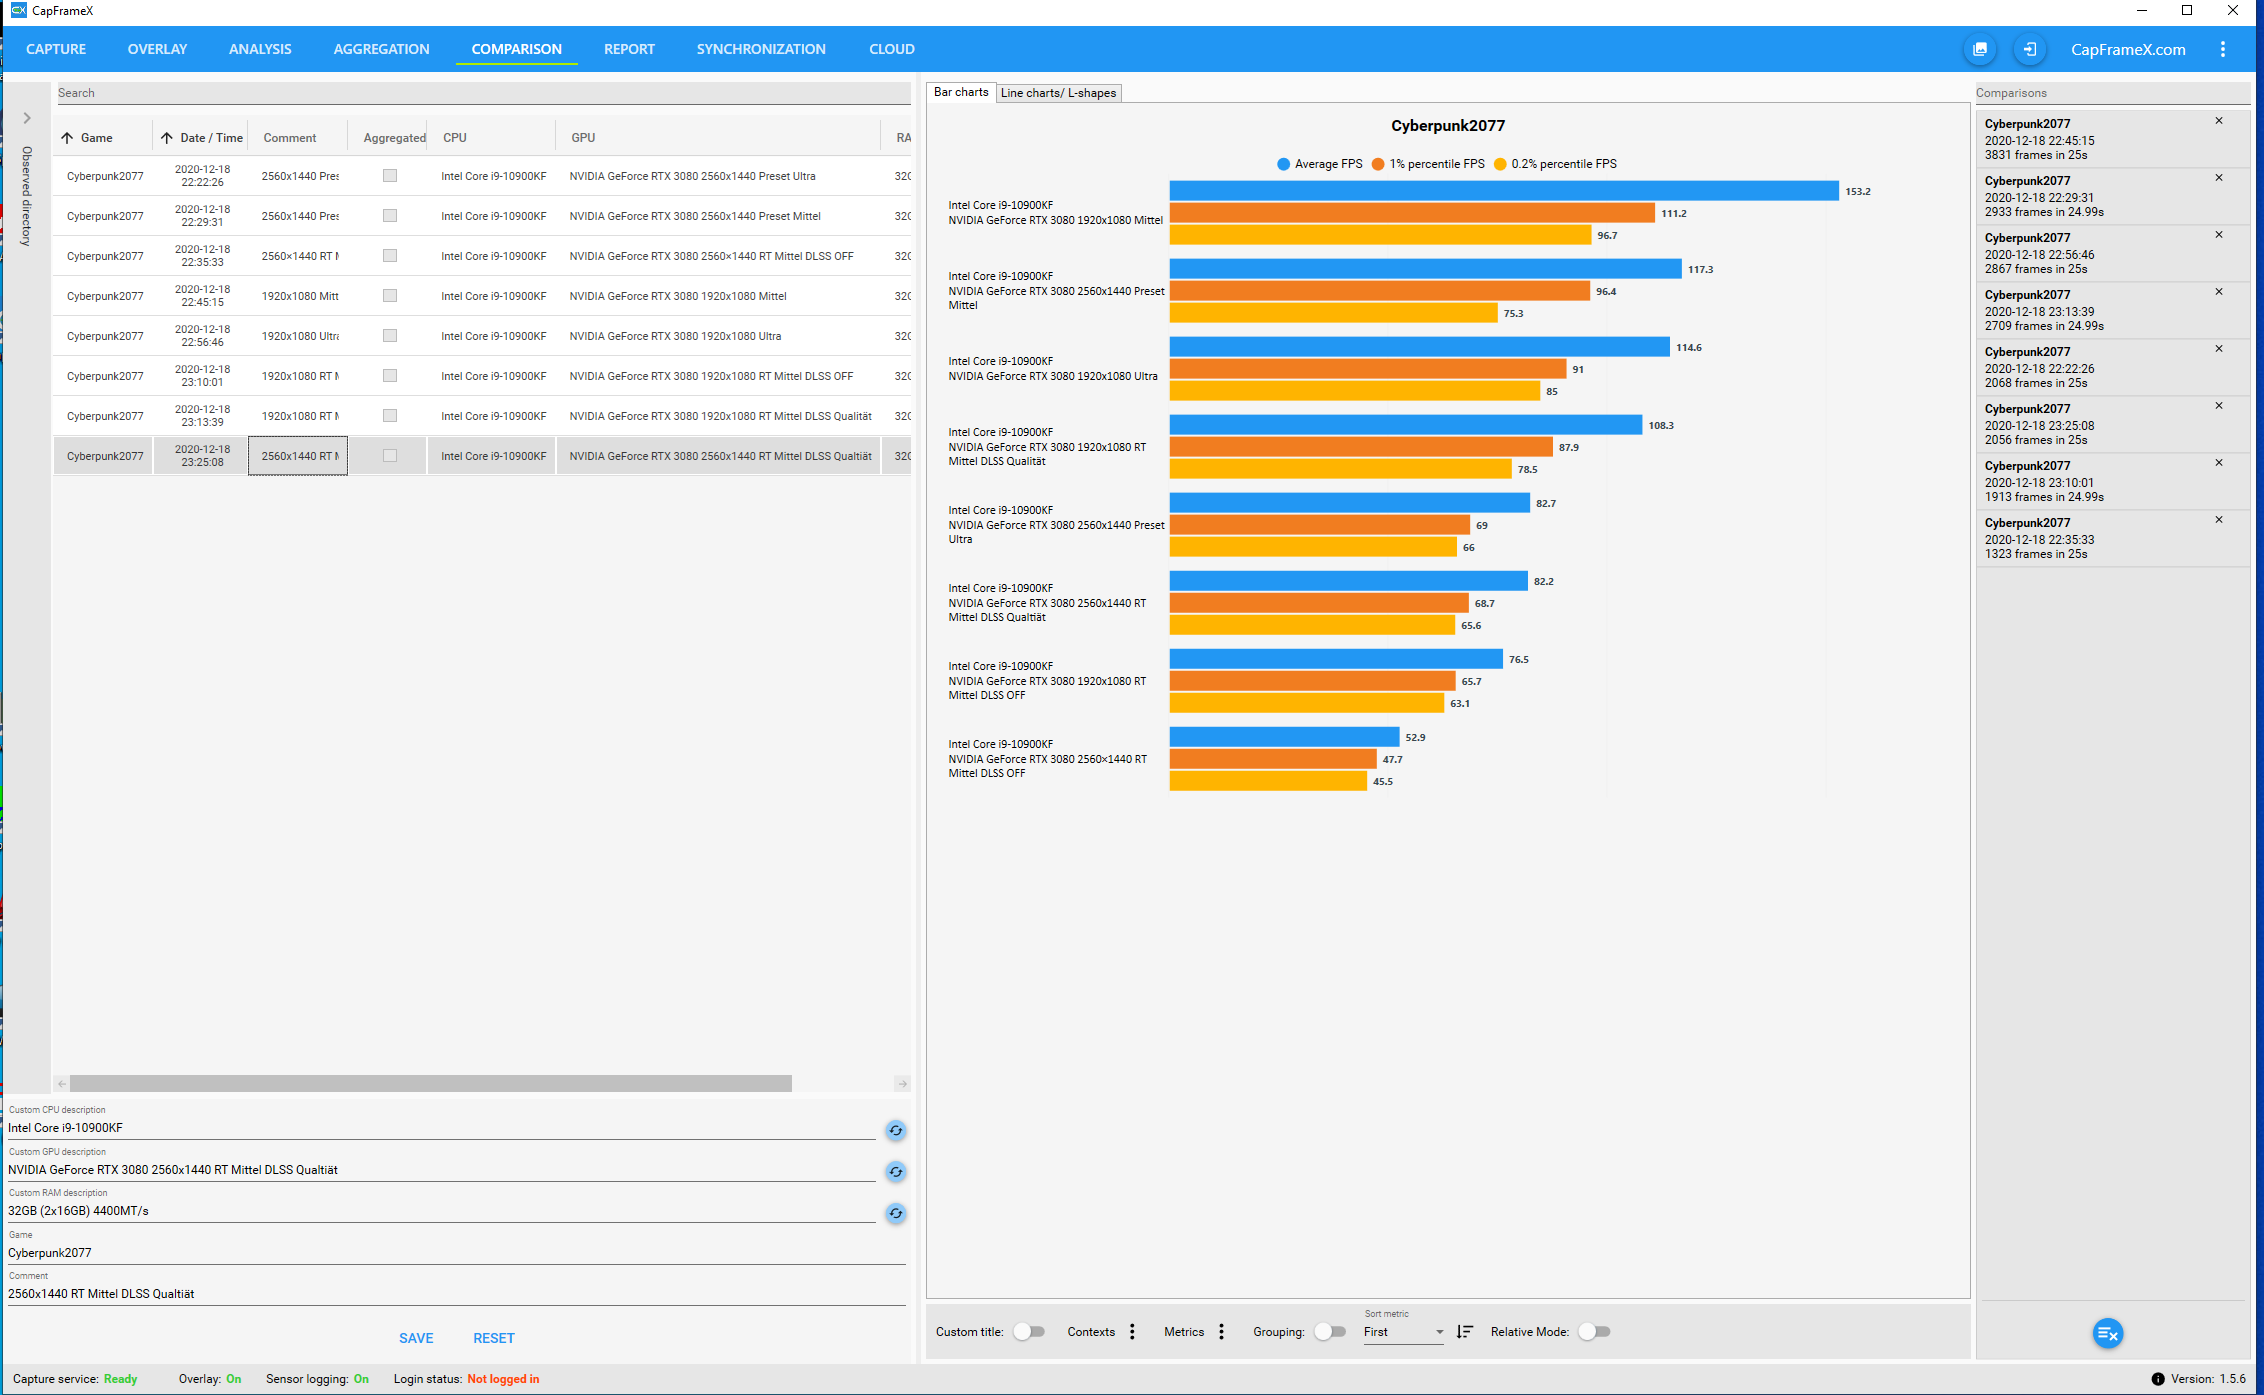Viewport: 2264px width, 1395px height.
Task: Clear all comparisons with the blue round button
Action: pyautogui.click(x=2107, y=1333)
